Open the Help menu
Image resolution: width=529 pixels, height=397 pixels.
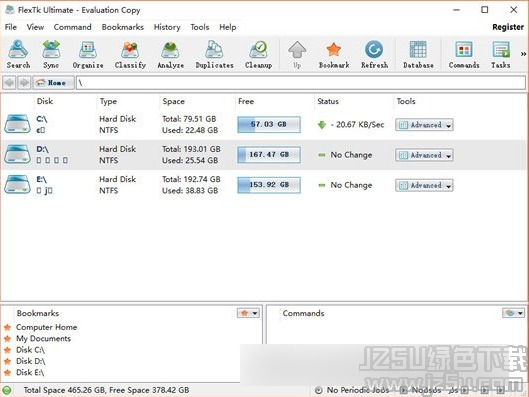pyautogui.click(x=228, y=27)
